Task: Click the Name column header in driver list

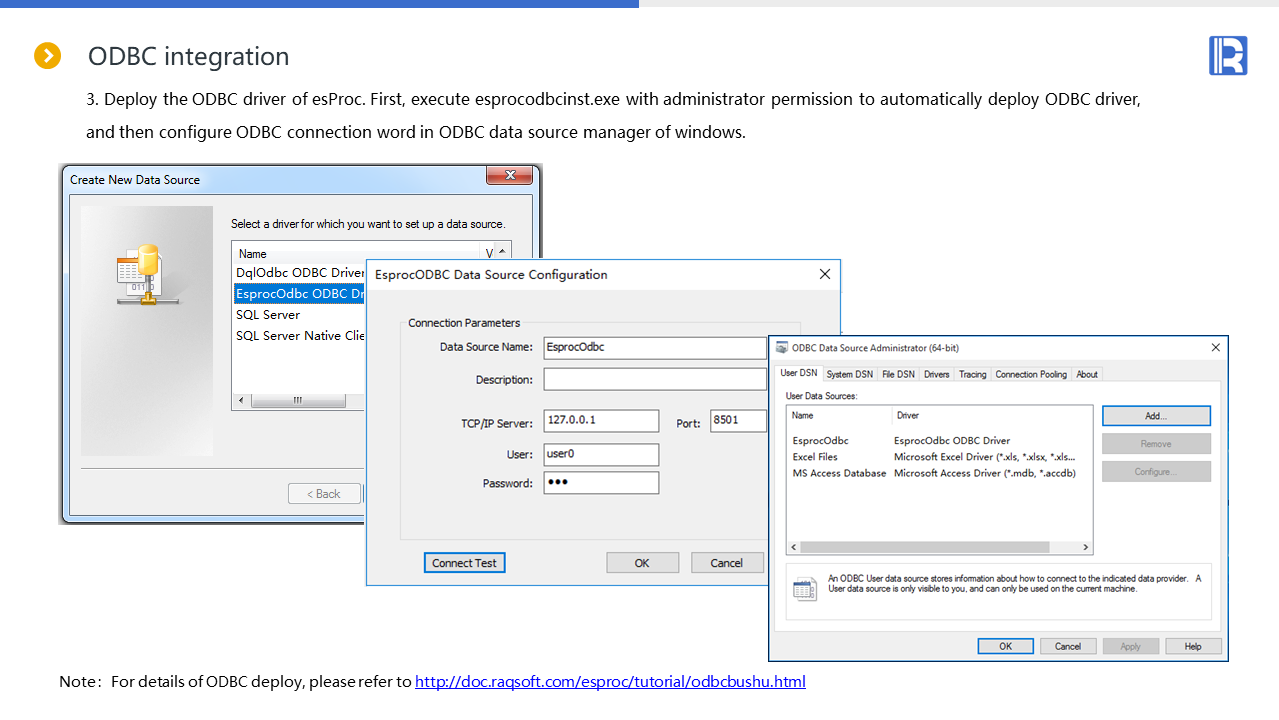Action: [x=253, y=254]
